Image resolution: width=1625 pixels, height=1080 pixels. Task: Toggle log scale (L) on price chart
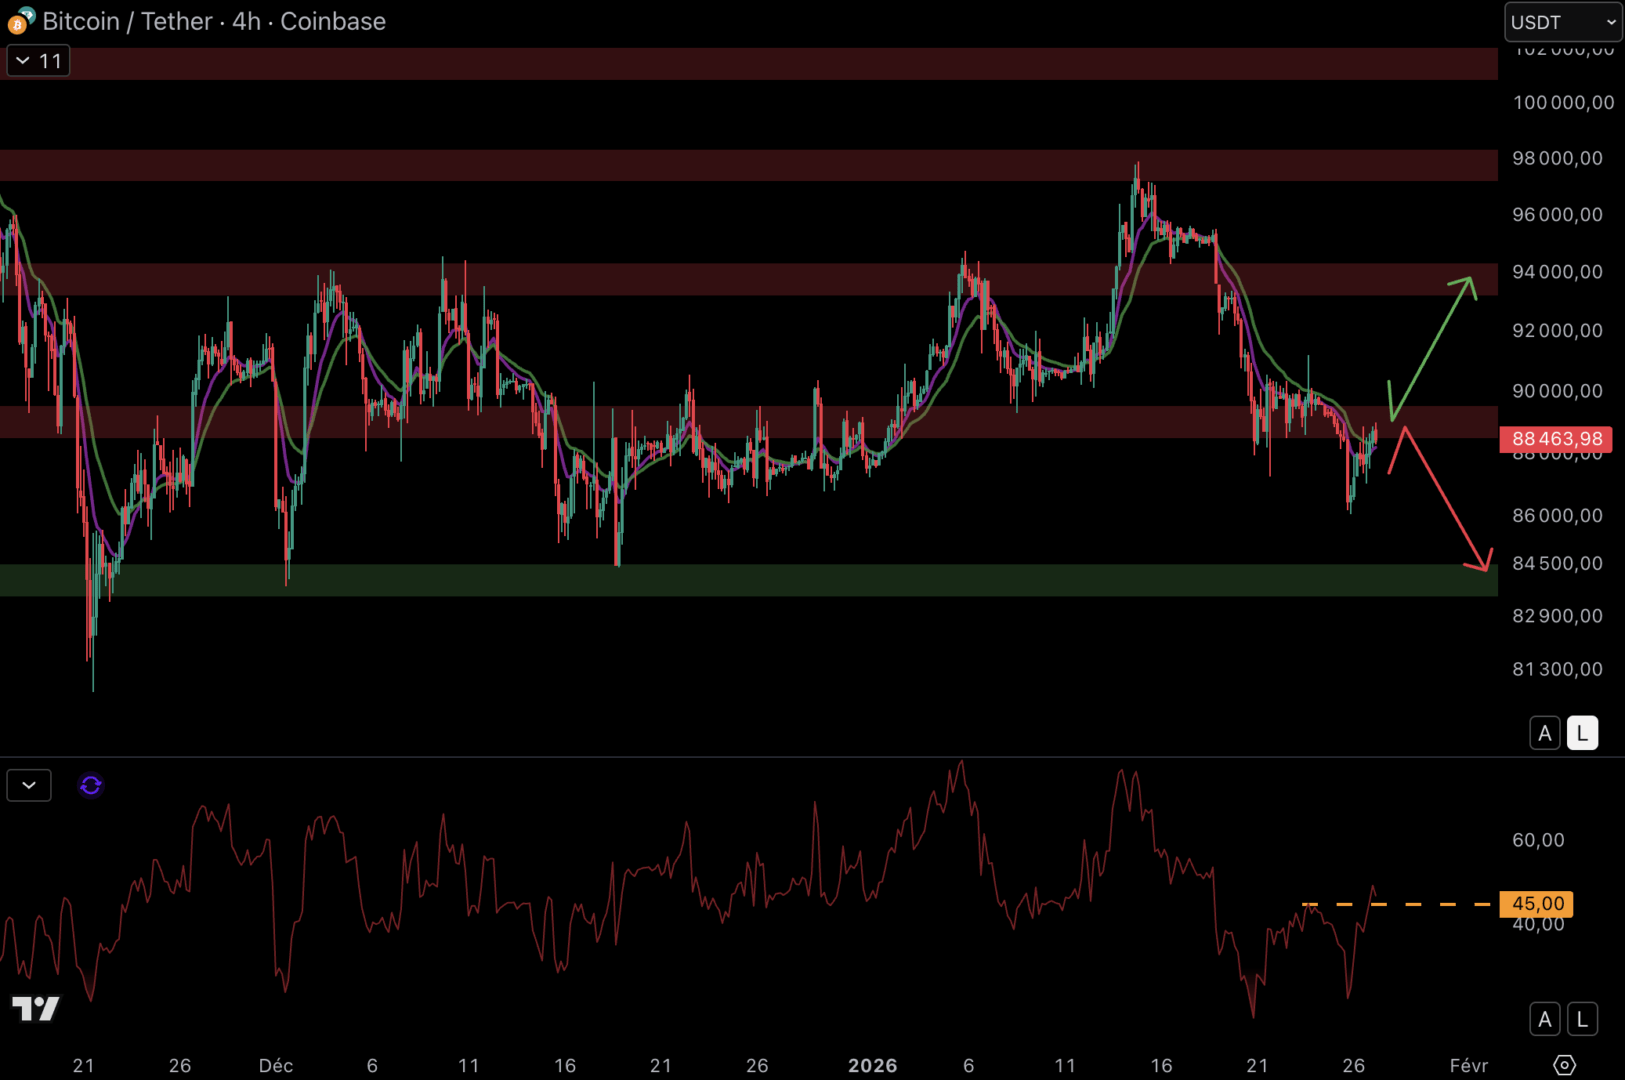pyautogui.click(x=1581, y=733)
